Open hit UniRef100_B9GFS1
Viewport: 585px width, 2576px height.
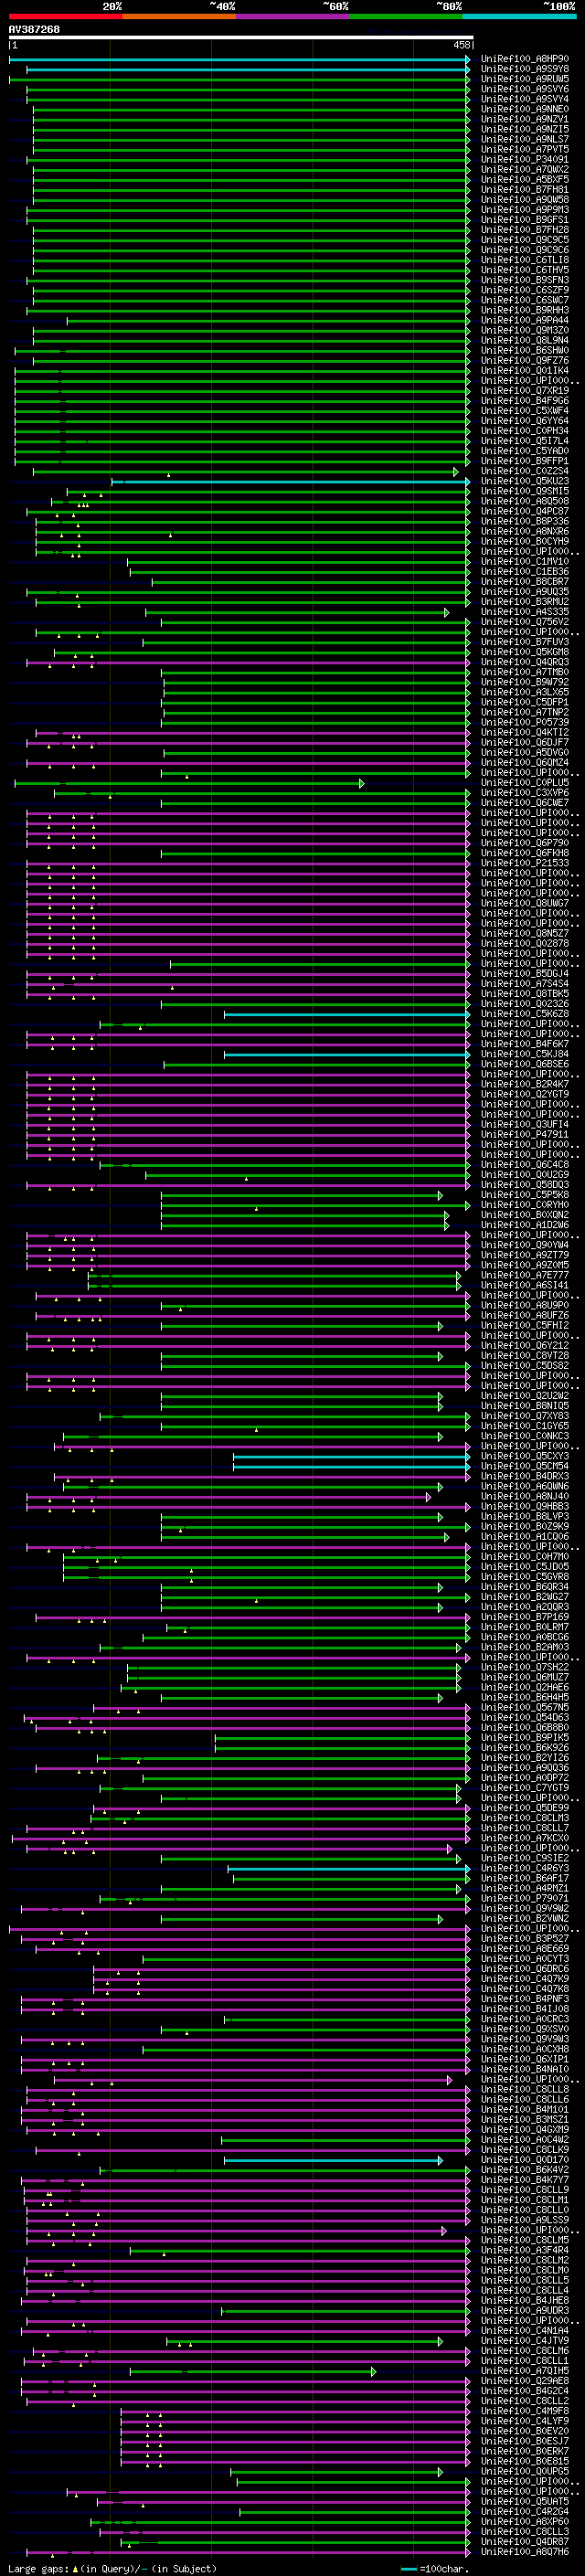(x=524, y=220)
